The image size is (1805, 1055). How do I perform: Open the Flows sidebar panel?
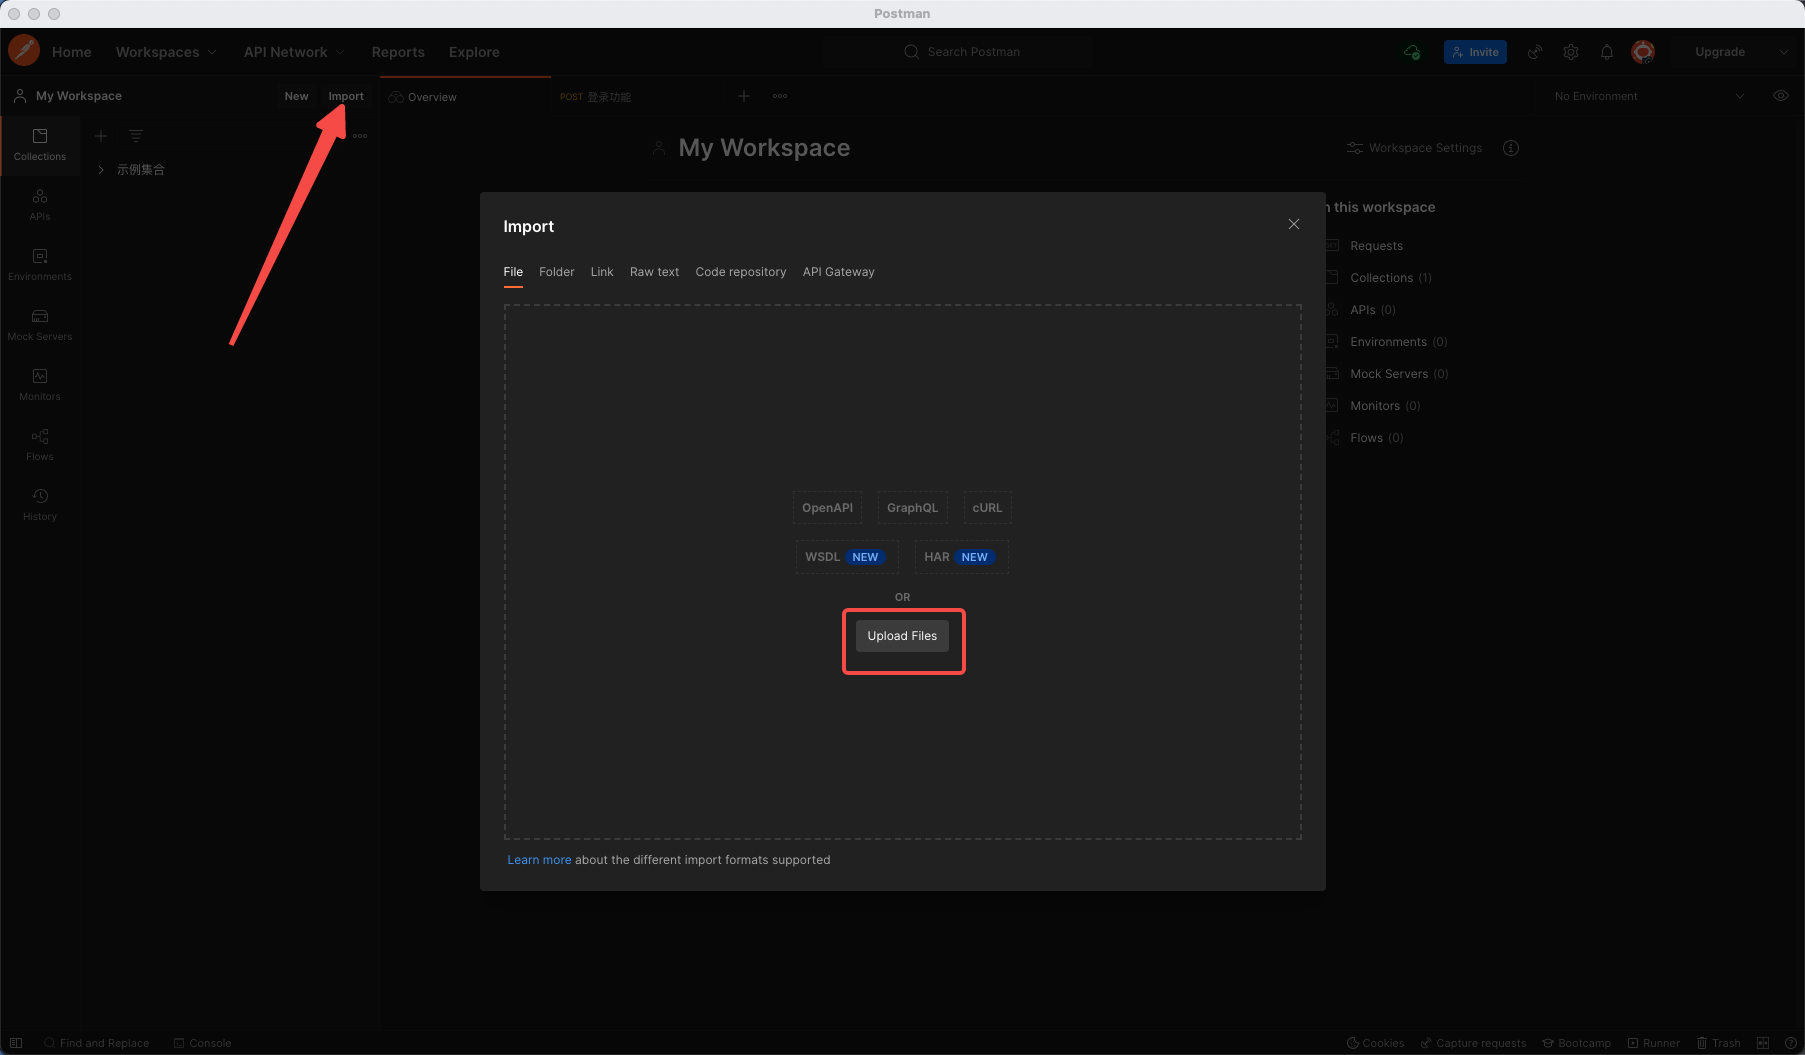(40, 445)
